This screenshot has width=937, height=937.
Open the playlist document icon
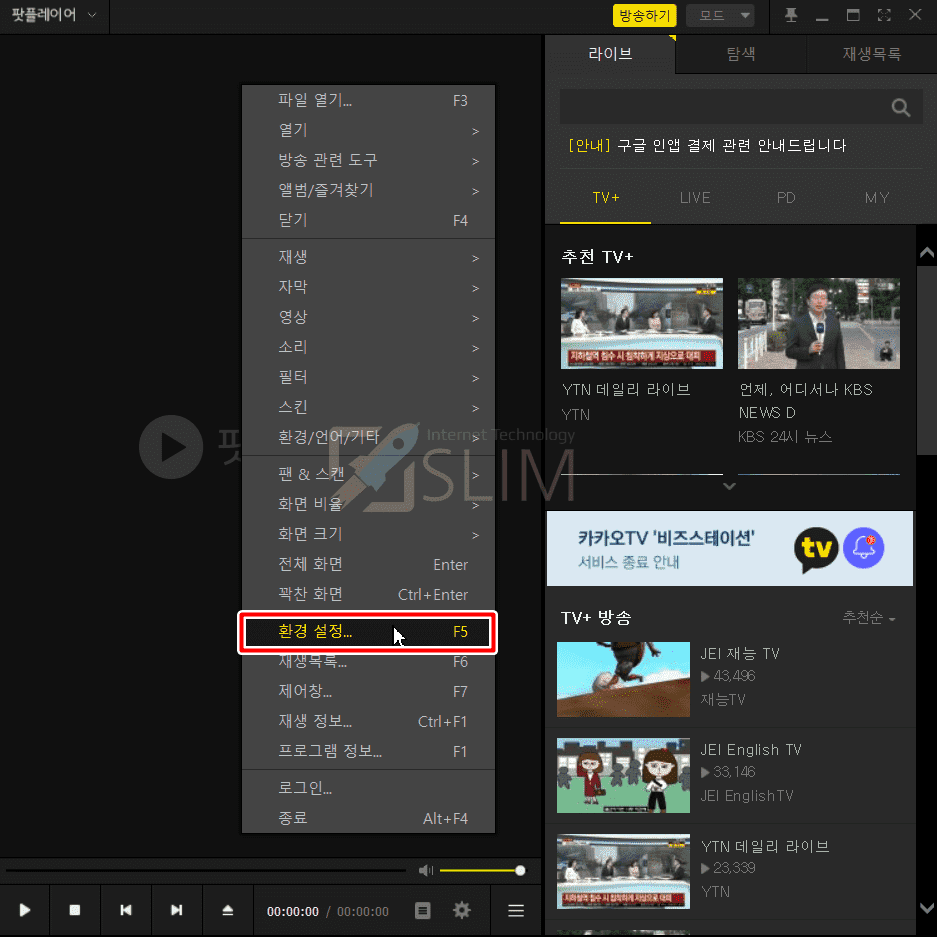tap(422, 911)
